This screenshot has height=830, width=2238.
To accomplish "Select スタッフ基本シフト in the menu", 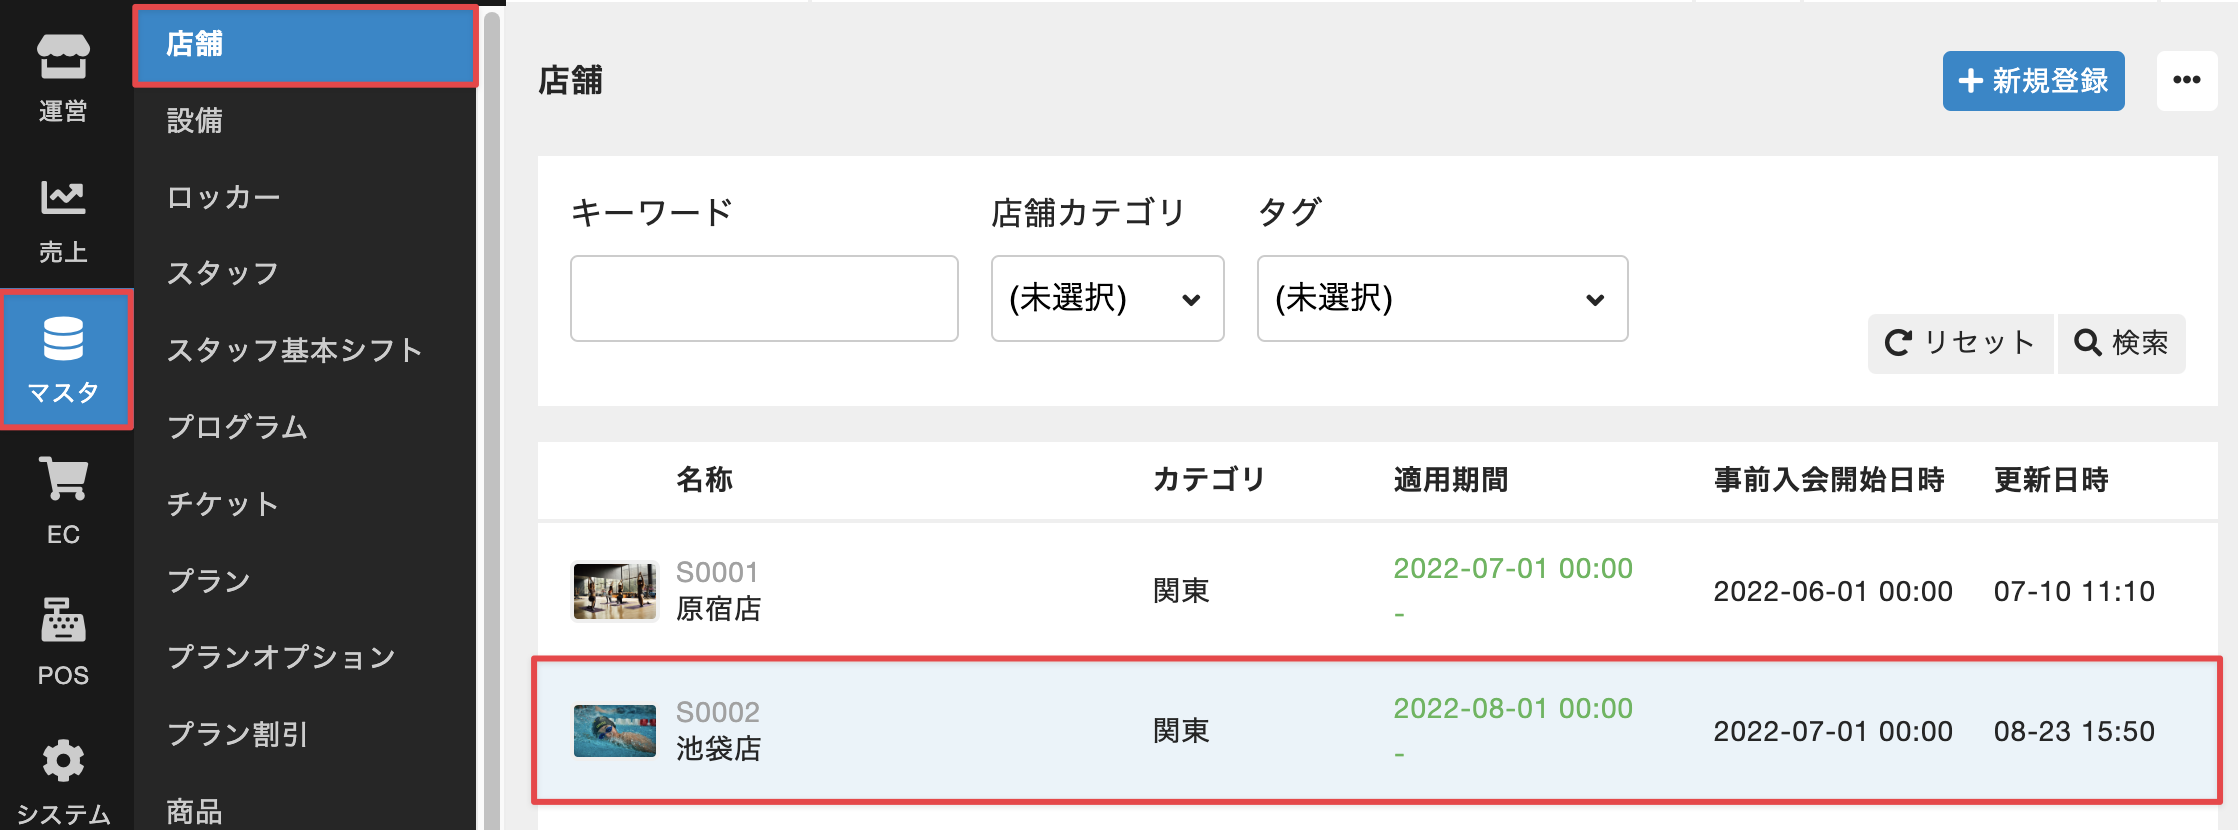I will [x=294, y=350].
